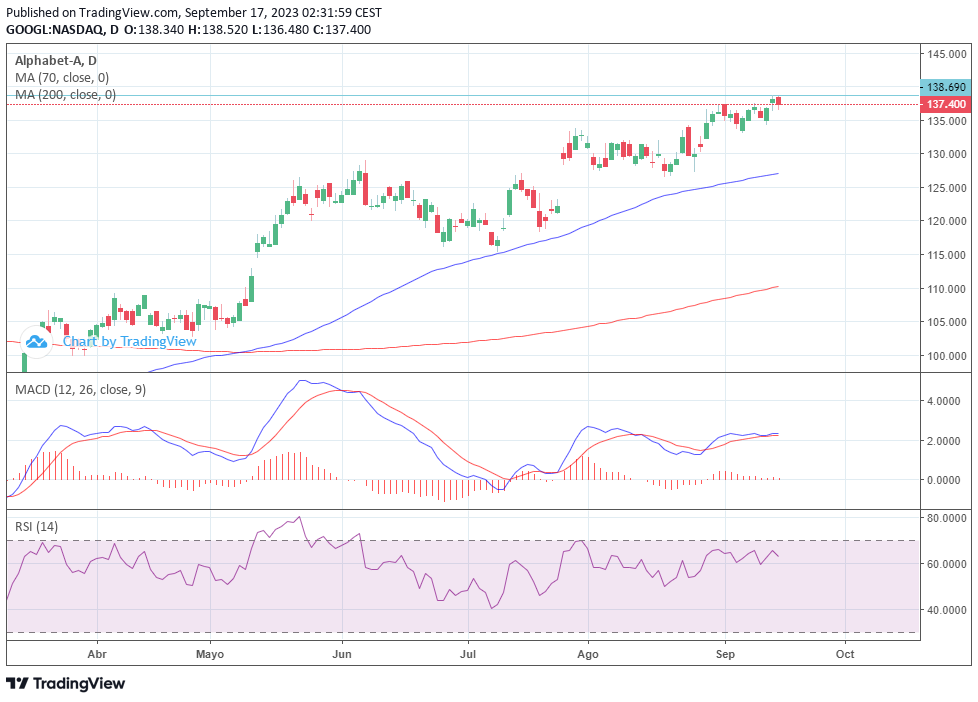Click the RSI 40.0000 scale label
The height and width of the screenshot is (702, 978).
pos(946,610)
